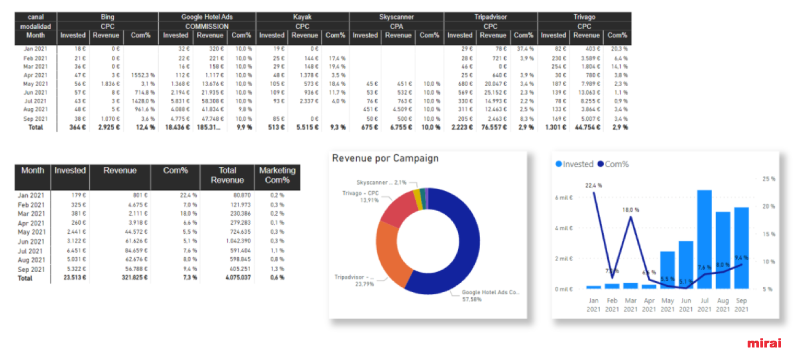Click the Skyscanner 2,1% donut label
This screenshot has width=800, height=360.
pos(381,182)
